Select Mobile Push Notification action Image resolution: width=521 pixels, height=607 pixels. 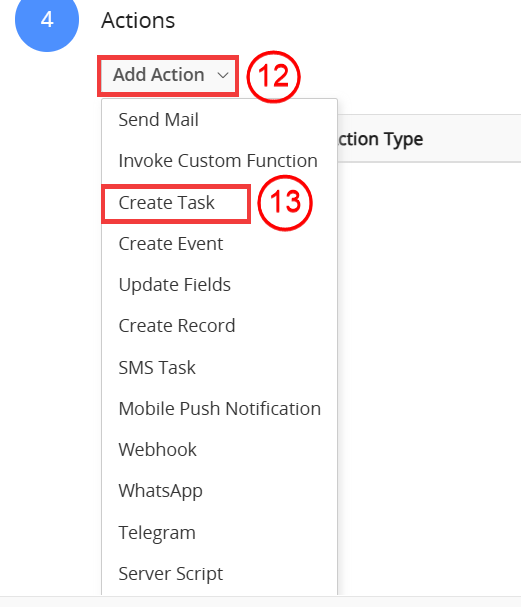[x=219, y=409]
